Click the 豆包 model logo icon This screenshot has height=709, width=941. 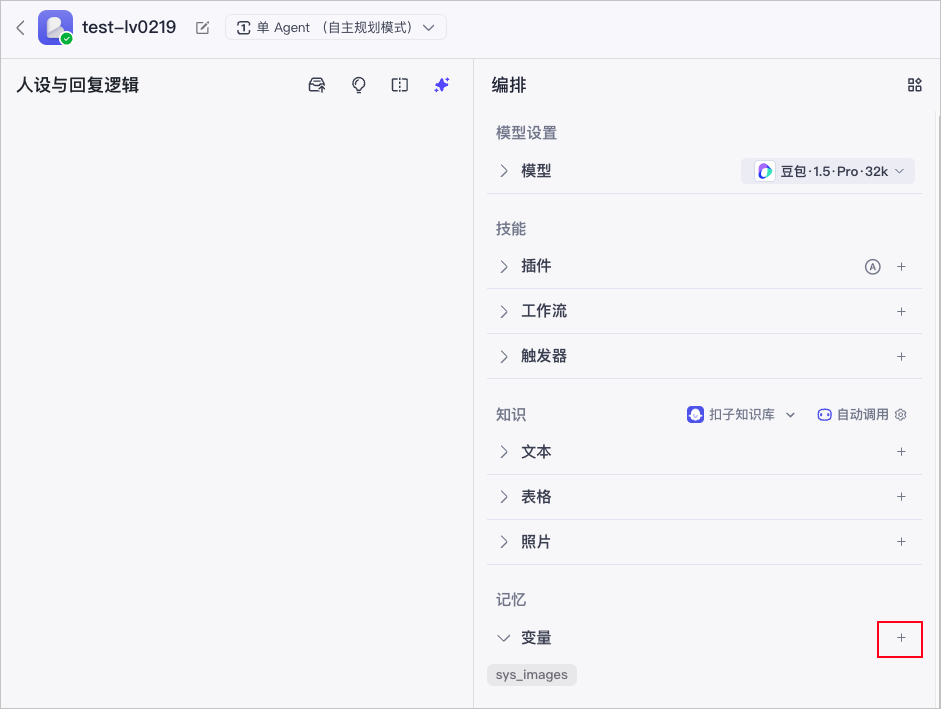coord(765,171)
